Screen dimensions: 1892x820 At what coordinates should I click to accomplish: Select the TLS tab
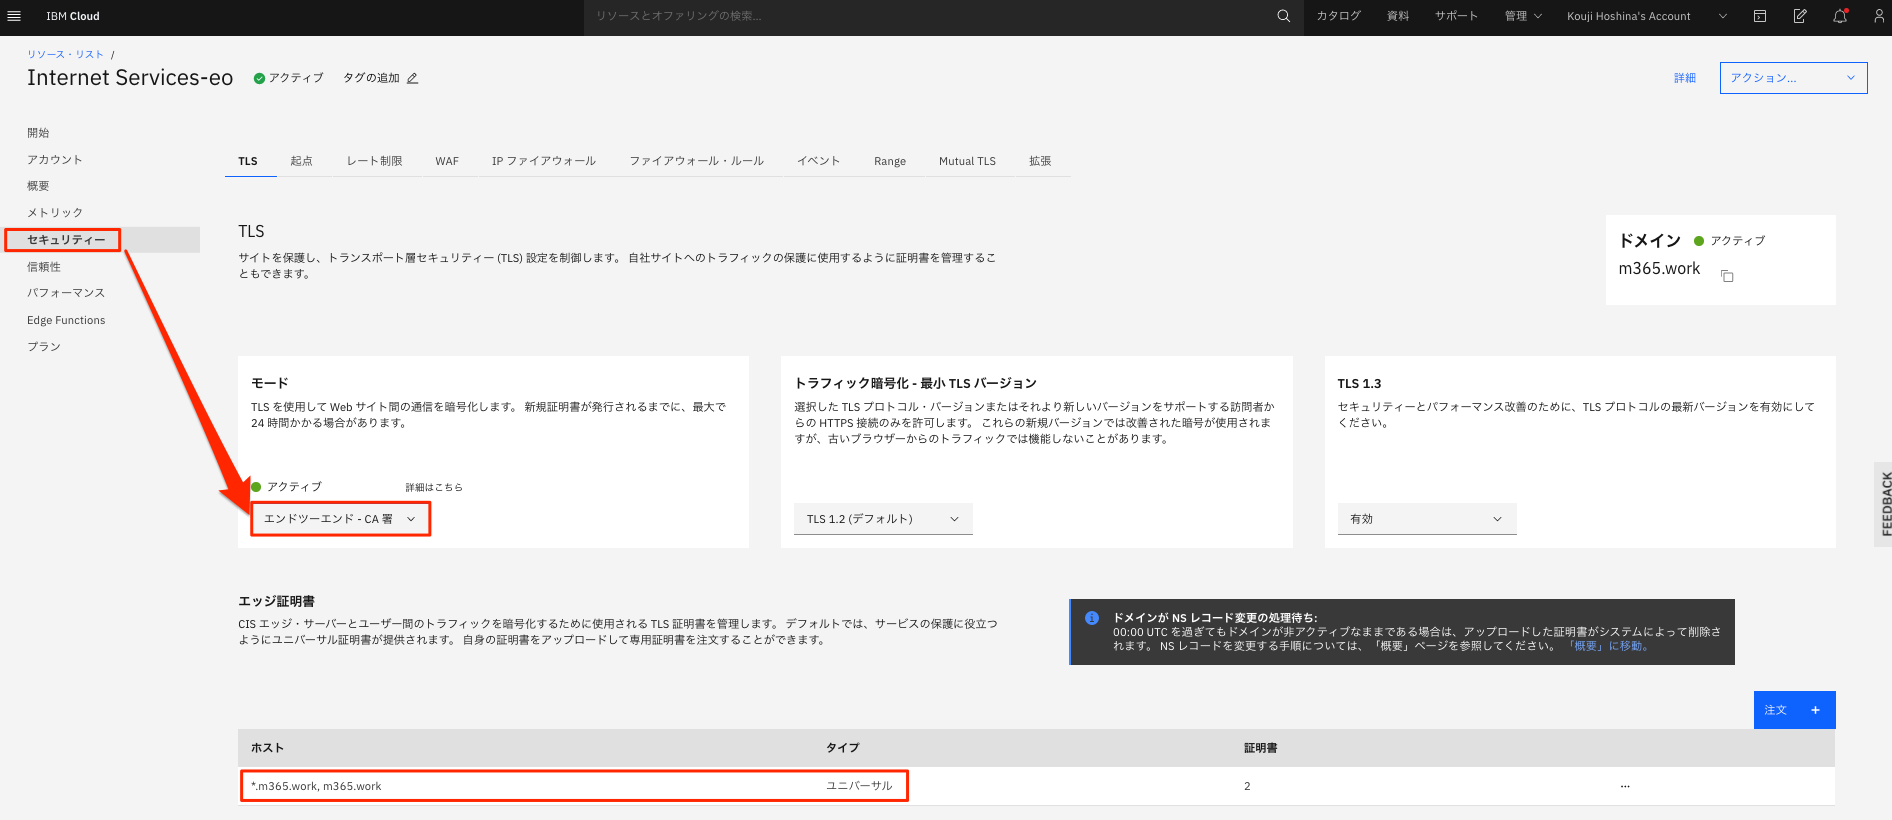pyautogui.click(x=248, y=161)
